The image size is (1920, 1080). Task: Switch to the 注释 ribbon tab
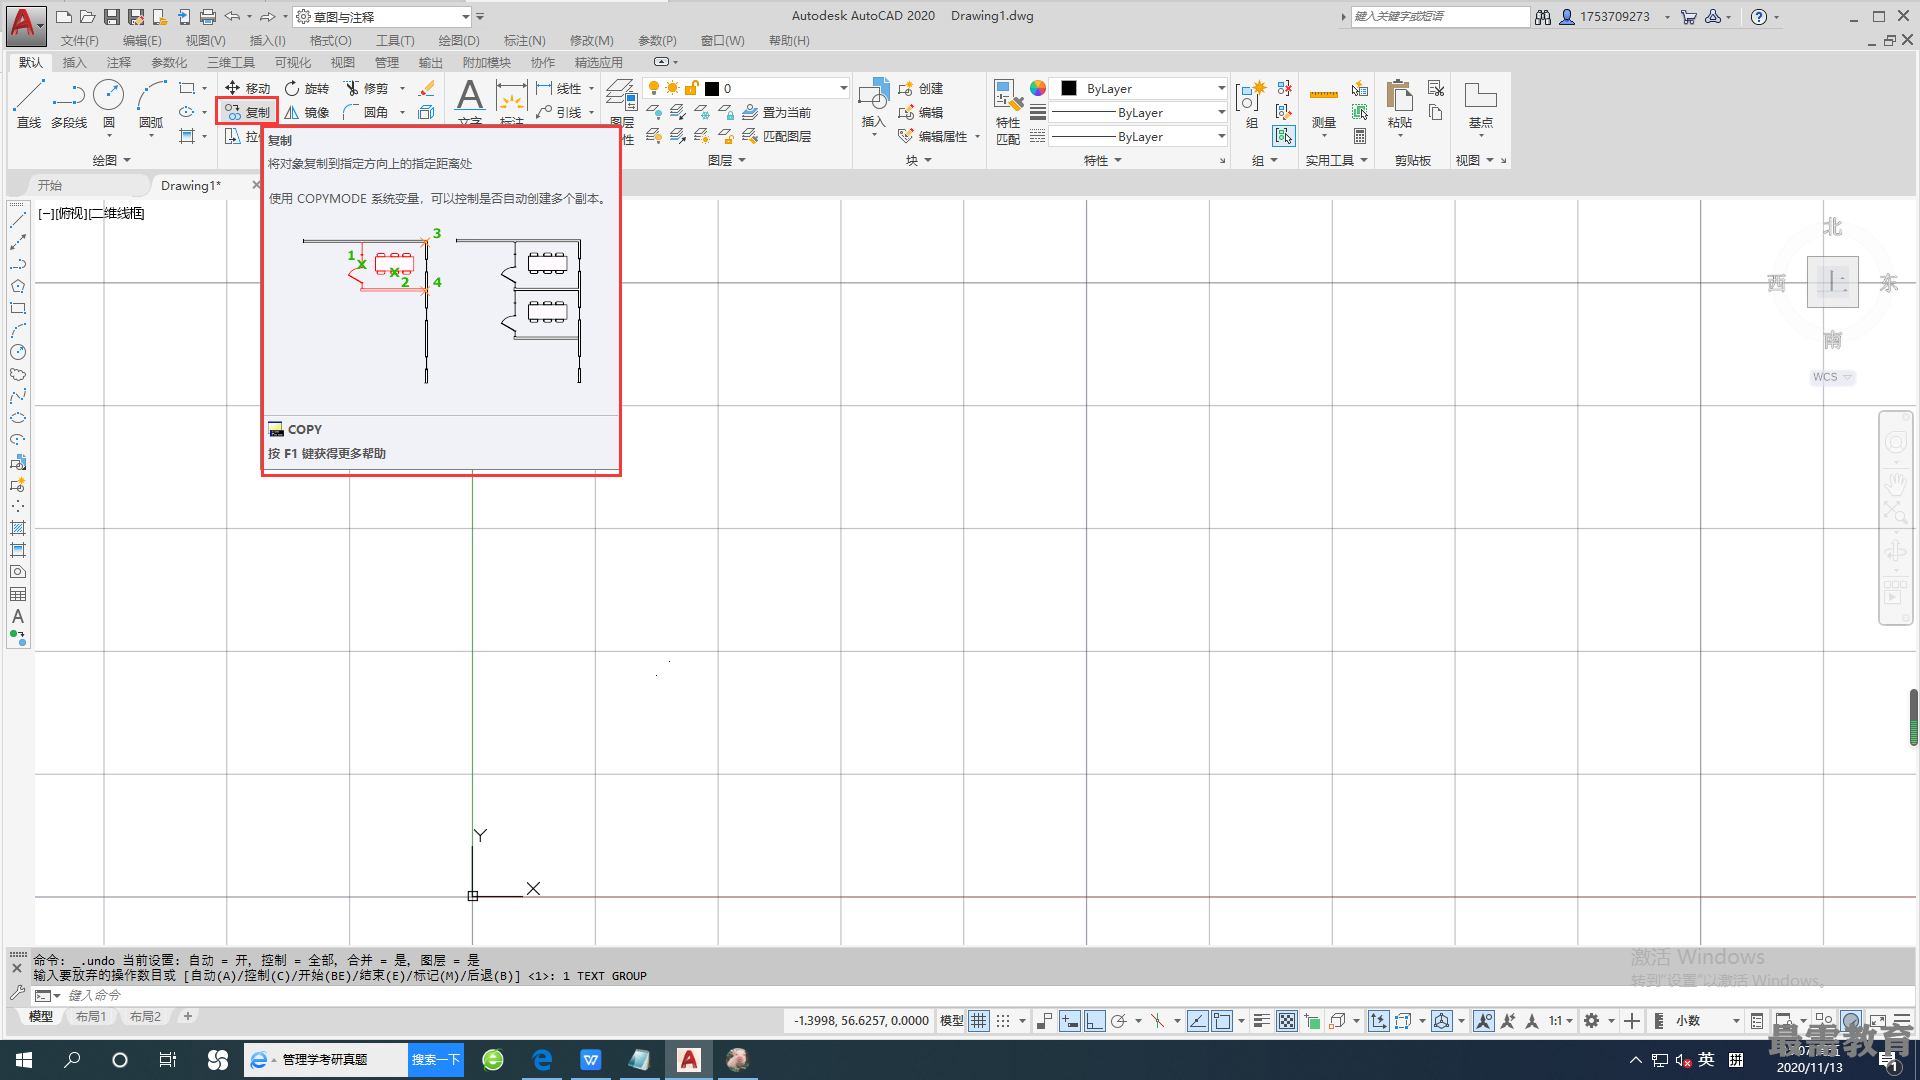119,62
